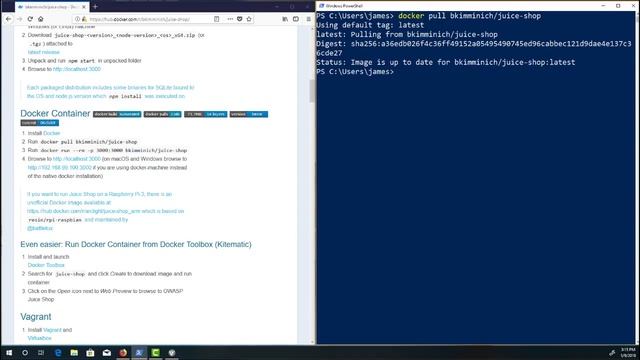
Task: Open Mail app from taskbar
Action: (x=107, y=353)
